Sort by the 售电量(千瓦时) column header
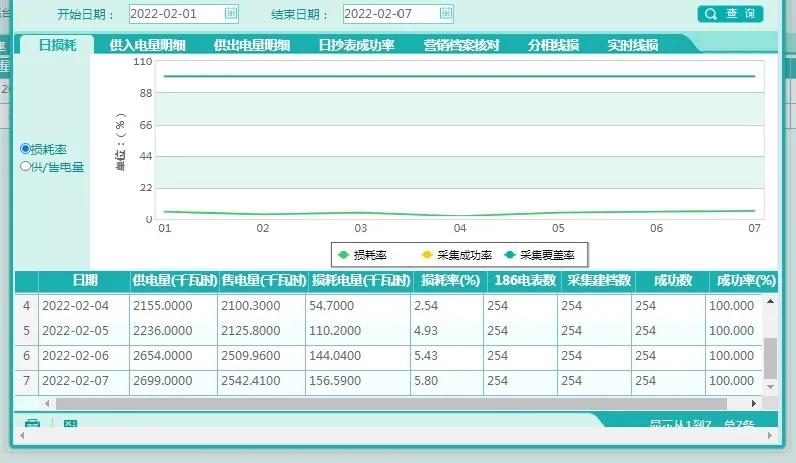Image resolution: width=796 pixels, height=463 pixels. [263, 281]
